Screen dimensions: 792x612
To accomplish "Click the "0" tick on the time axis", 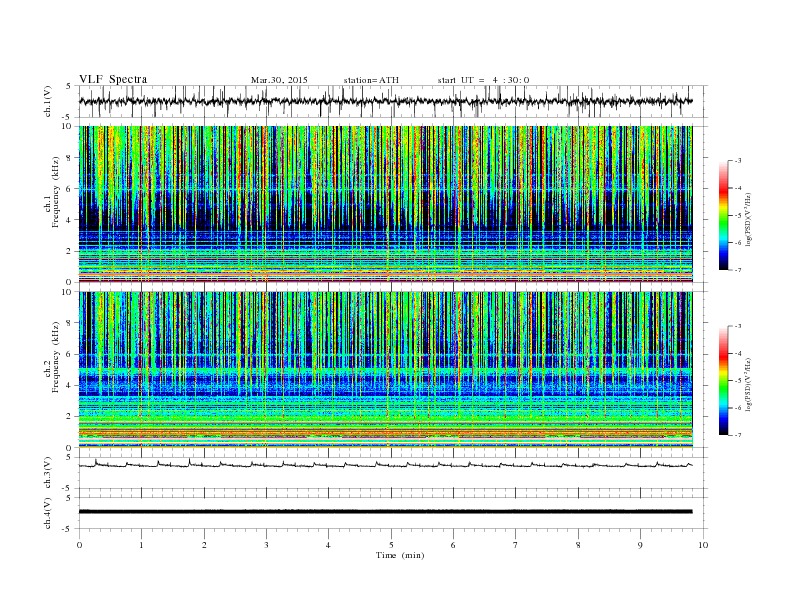I will point(79,545).
